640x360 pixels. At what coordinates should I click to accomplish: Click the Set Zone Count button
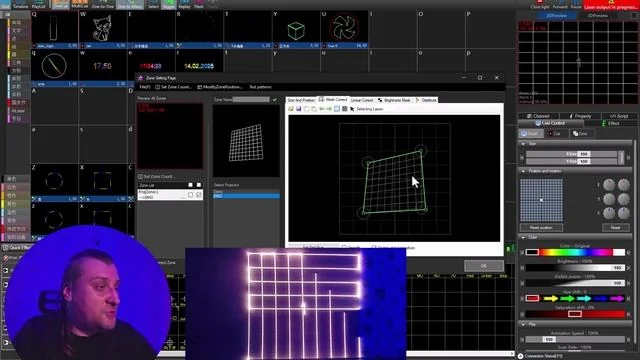tap(157, 177)
